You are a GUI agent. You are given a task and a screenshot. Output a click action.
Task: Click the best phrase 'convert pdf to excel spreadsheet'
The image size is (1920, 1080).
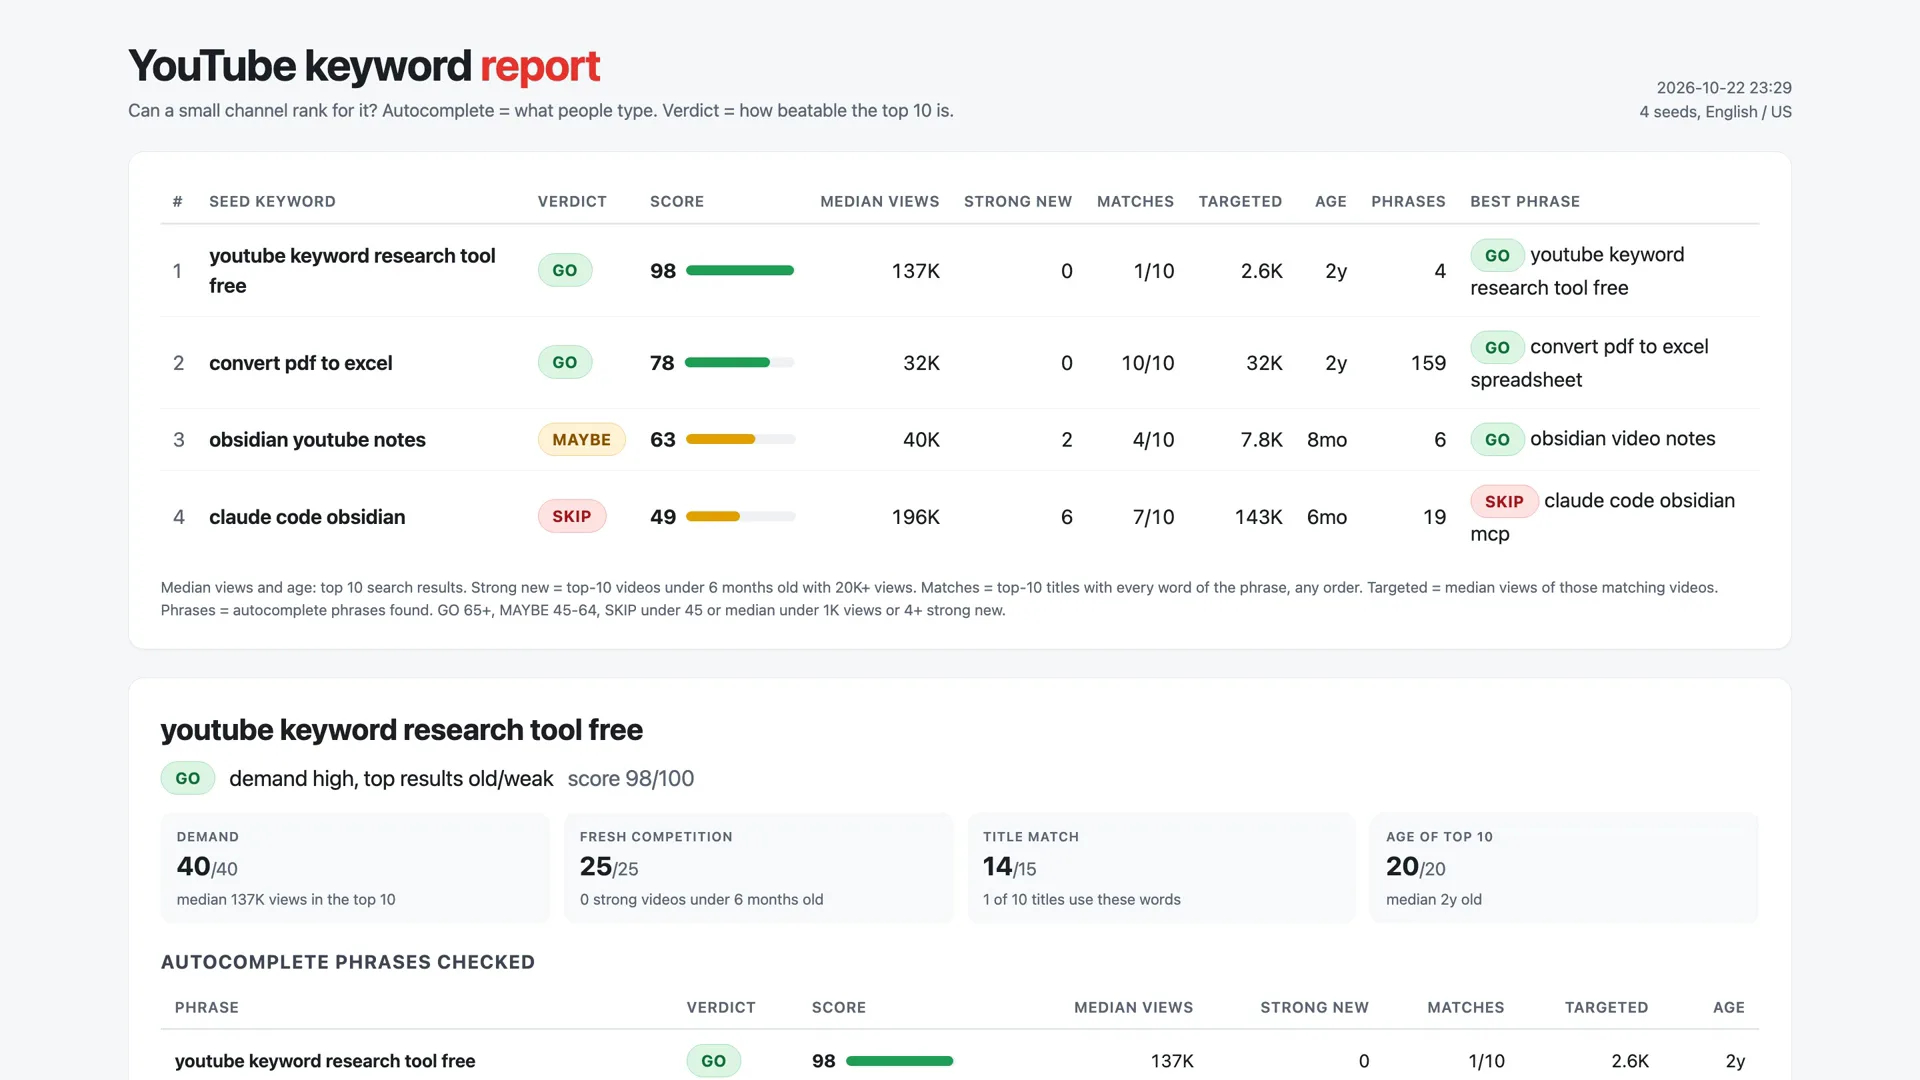click(1590, 363)
